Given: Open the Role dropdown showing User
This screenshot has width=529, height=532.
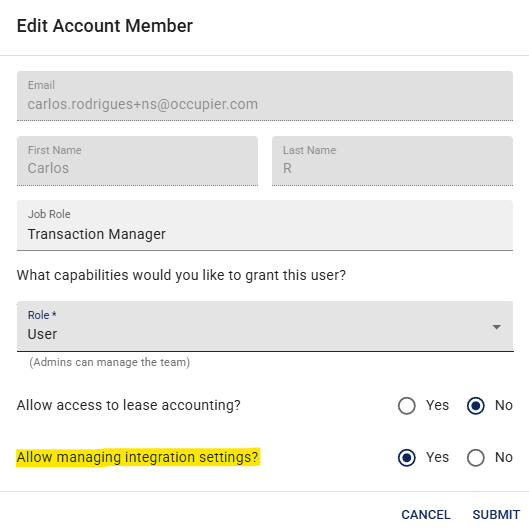Looking at the screenshot, I should (265, 326).
